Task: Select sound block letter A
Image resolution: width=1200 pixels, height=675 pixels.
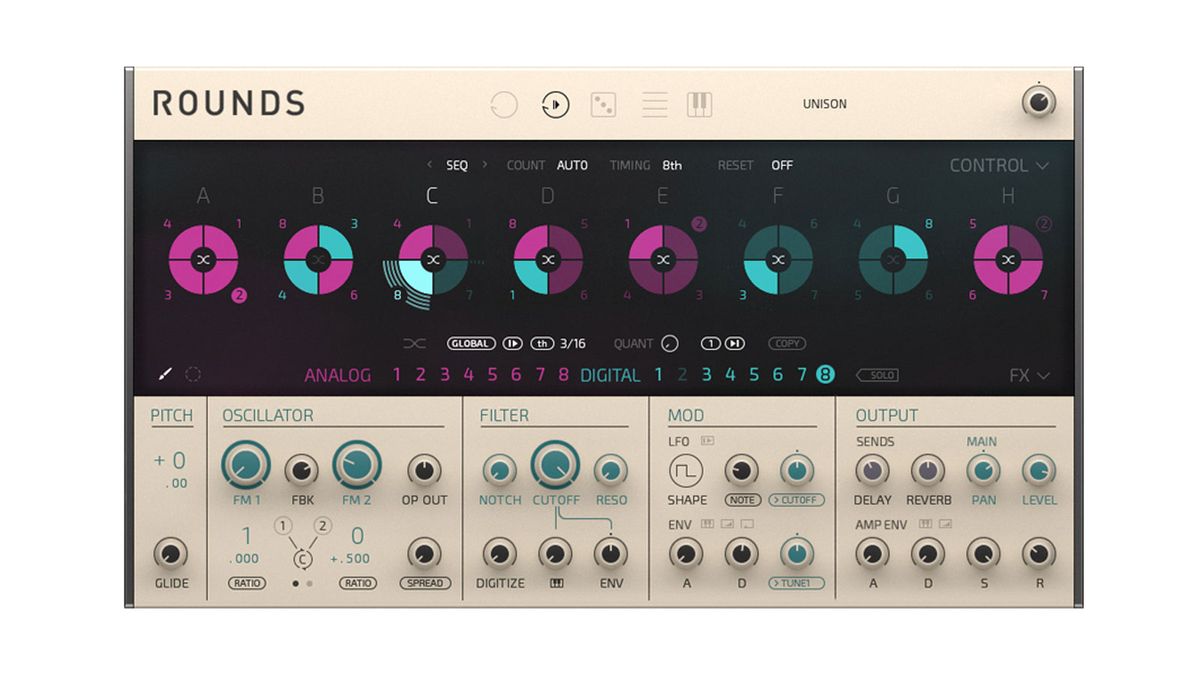Action: pyautogui.click(x=203, y=196)
